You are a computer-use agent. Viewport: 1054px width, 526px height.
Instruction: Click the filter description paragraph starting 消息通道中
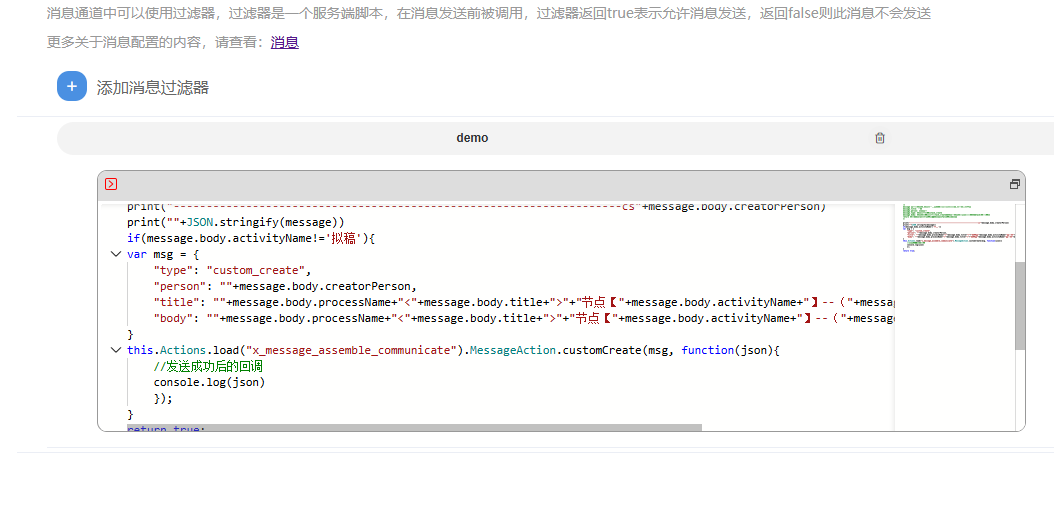pyautogui.click(x=489, y=13)
